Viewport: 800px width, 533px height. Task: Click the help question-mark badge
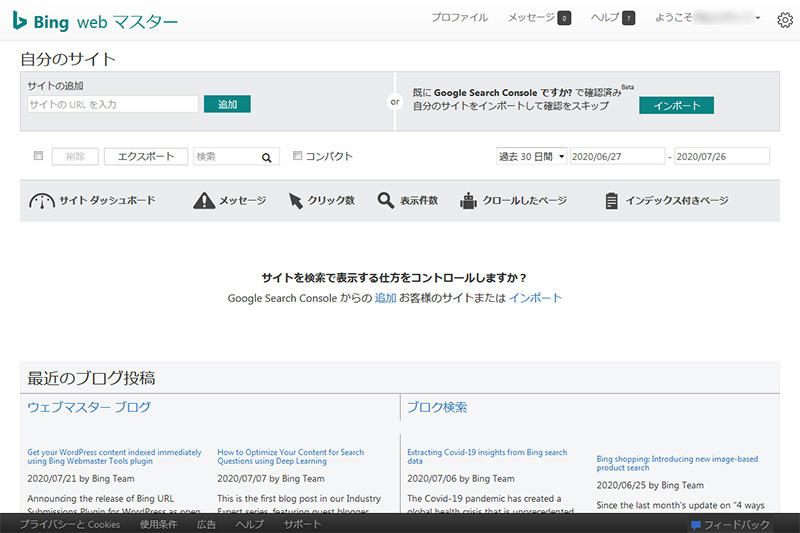pos(629,18)
